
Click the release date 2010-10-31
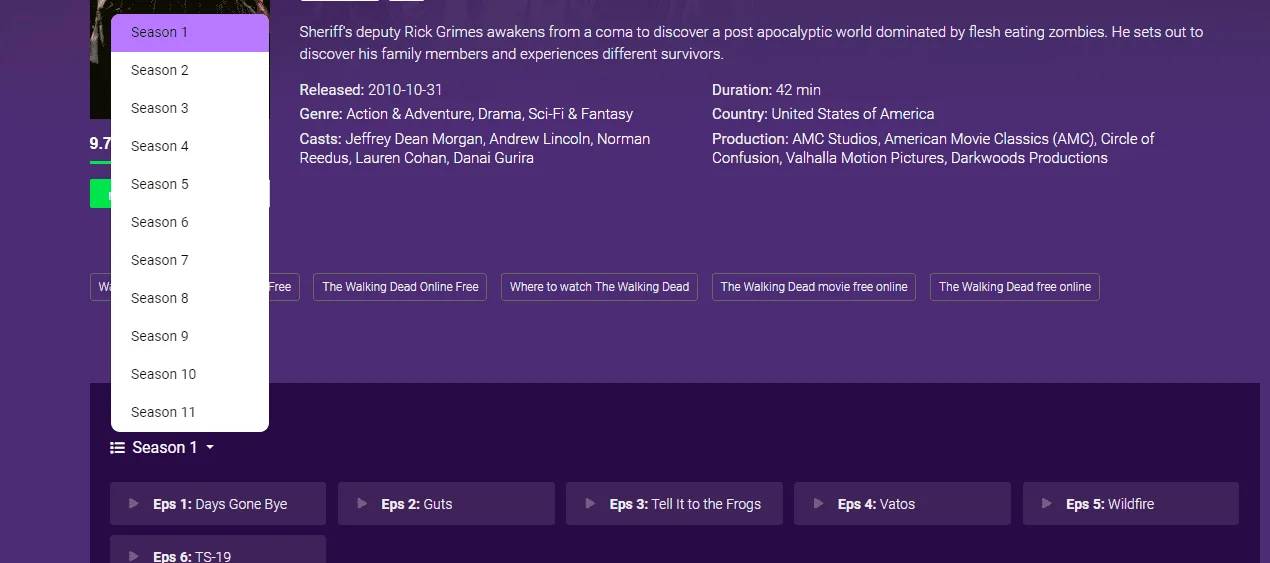(405, 90)
